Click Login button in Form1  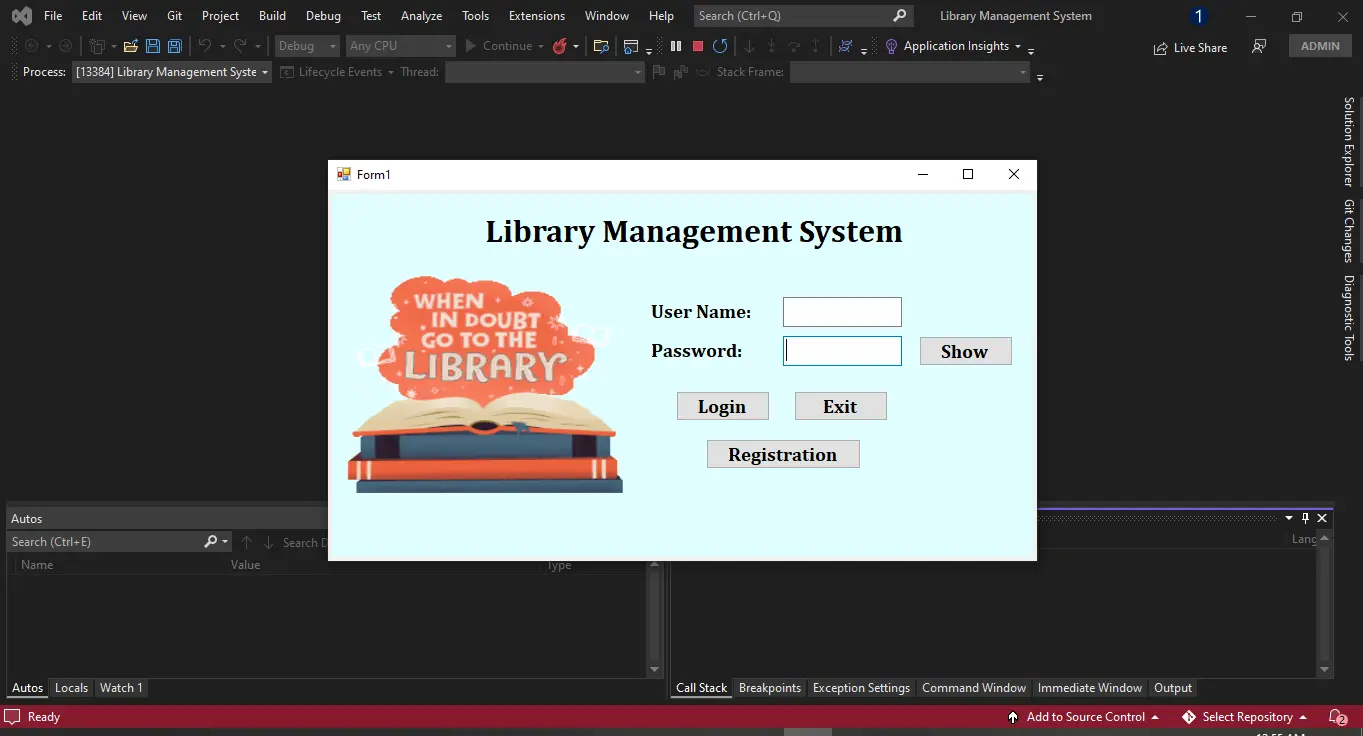(x=722, y=406)
